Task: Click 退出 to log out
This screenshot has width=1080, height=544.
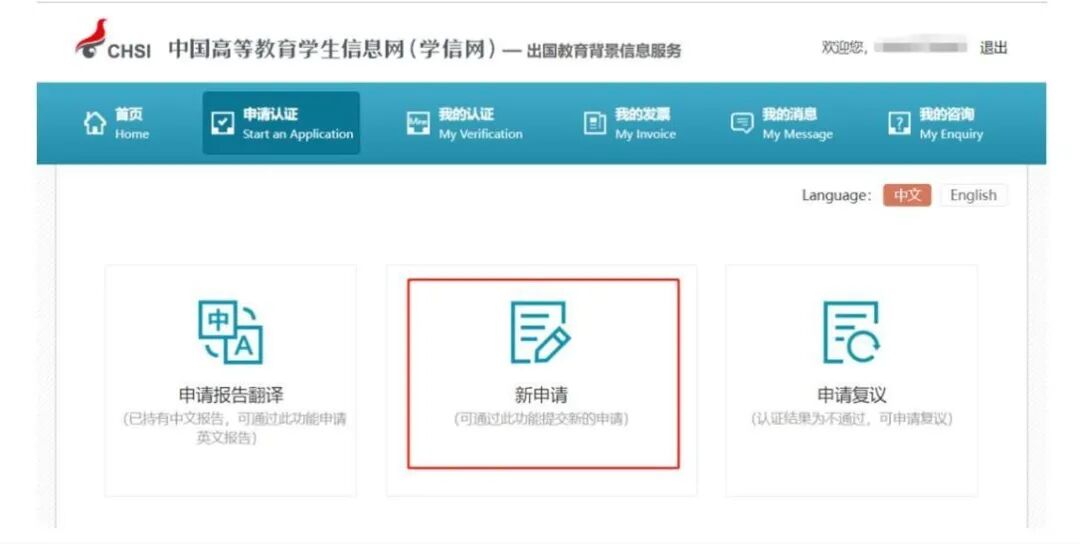Action: (x=993, y=48)
